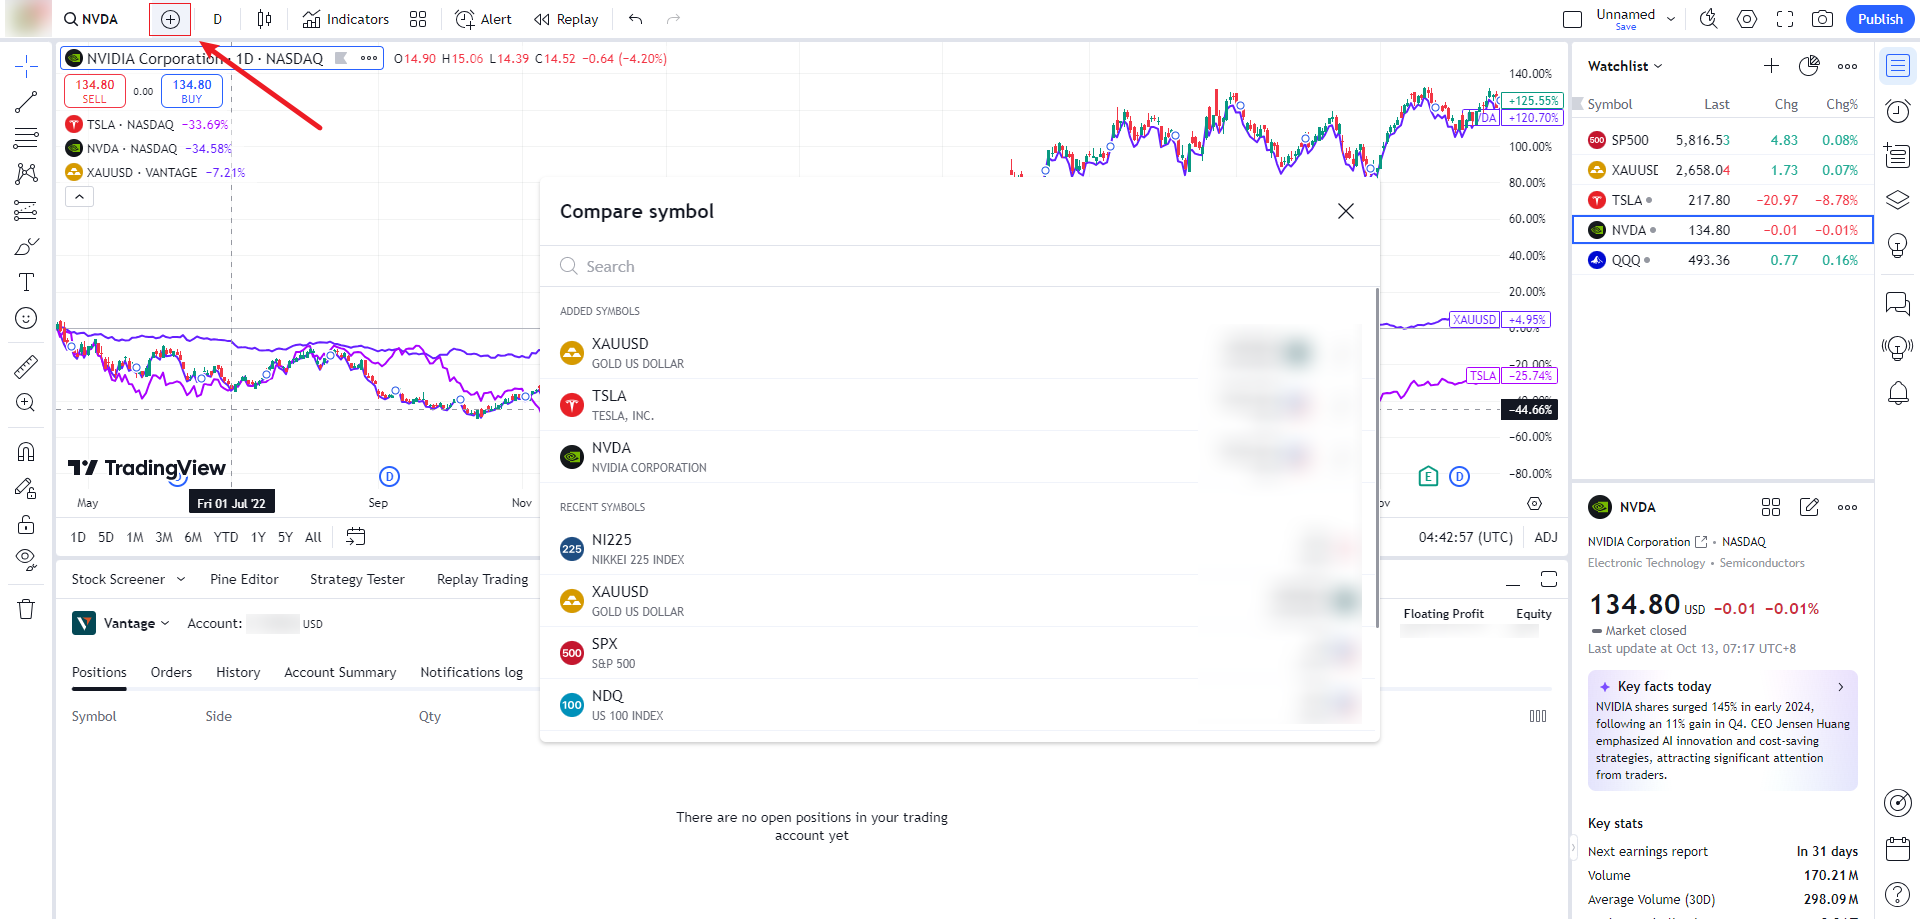Take a chart snapshot with camera icon
The width and height of the screenshot is (1920, 919).
coord(1822,19)
